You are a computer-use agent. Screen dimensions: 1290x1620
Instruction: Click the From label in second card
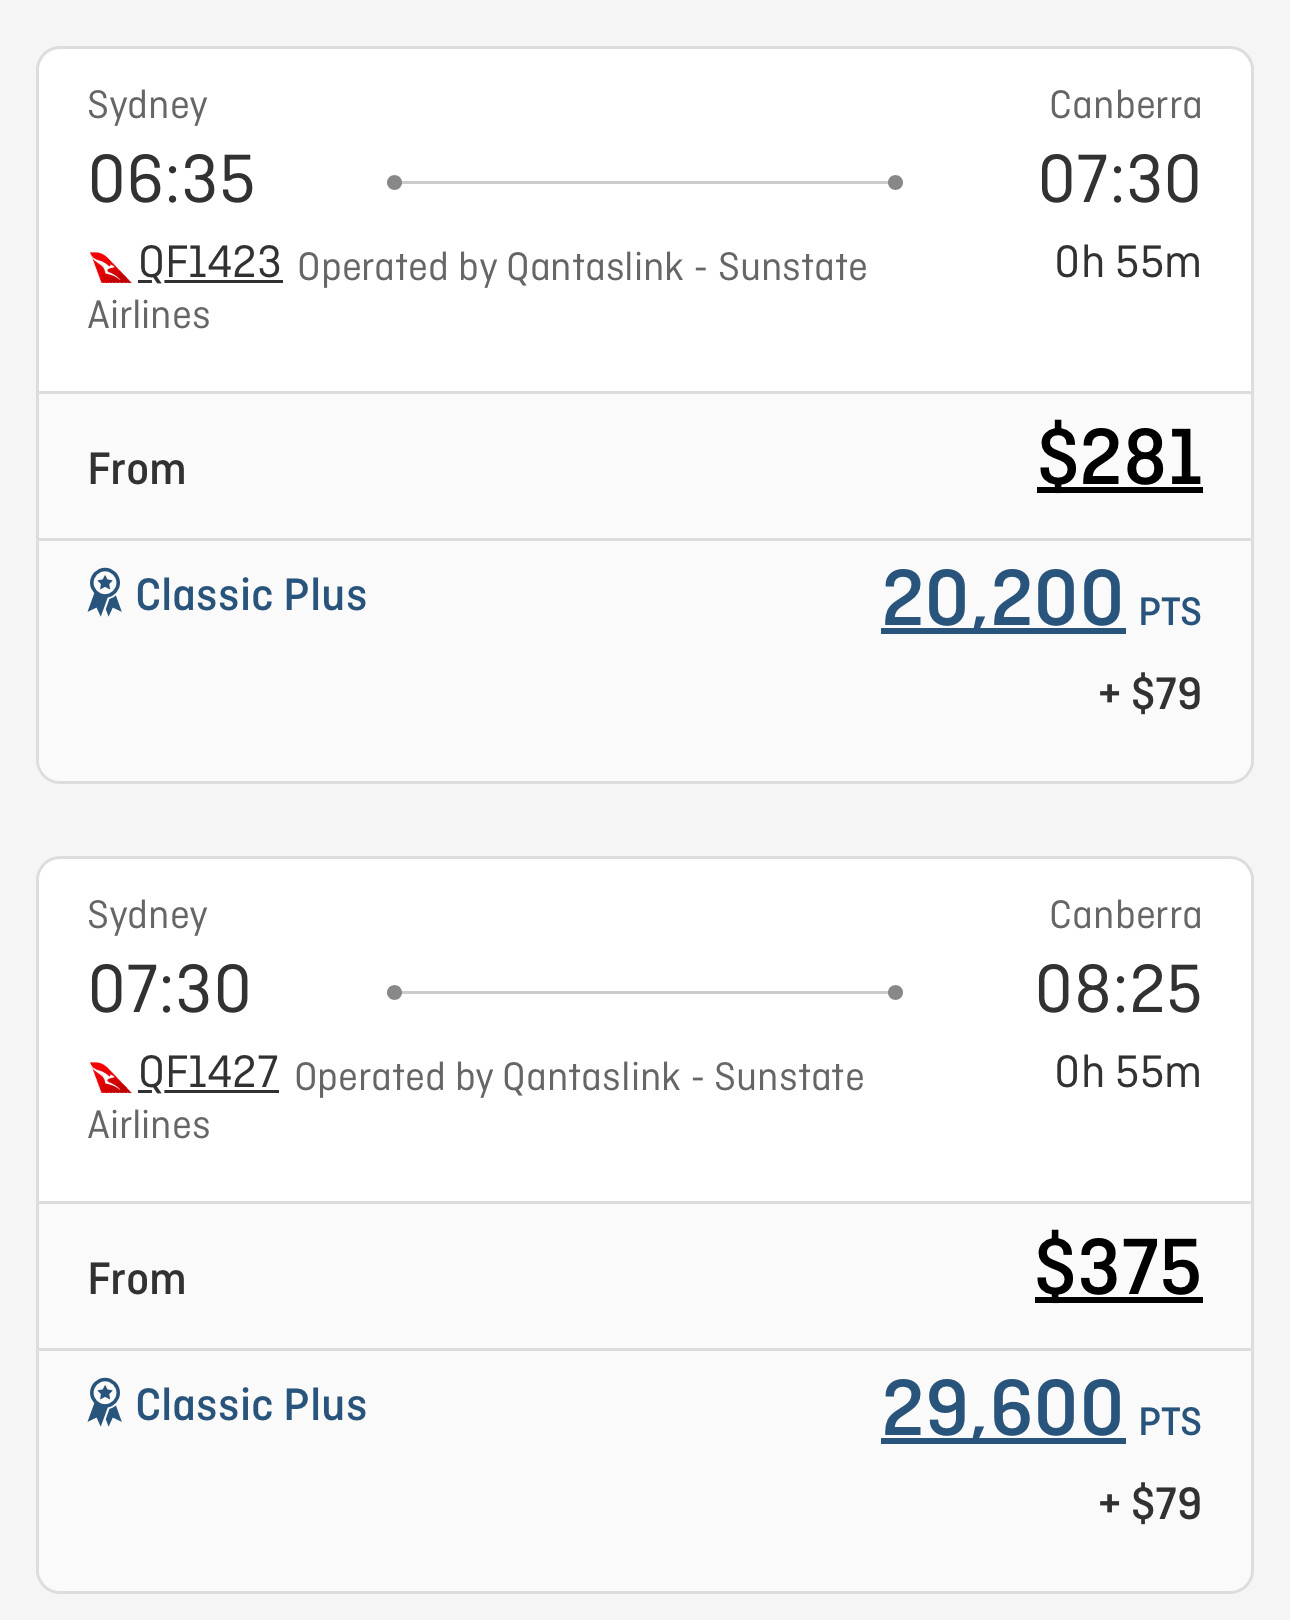click(137, 1279)
